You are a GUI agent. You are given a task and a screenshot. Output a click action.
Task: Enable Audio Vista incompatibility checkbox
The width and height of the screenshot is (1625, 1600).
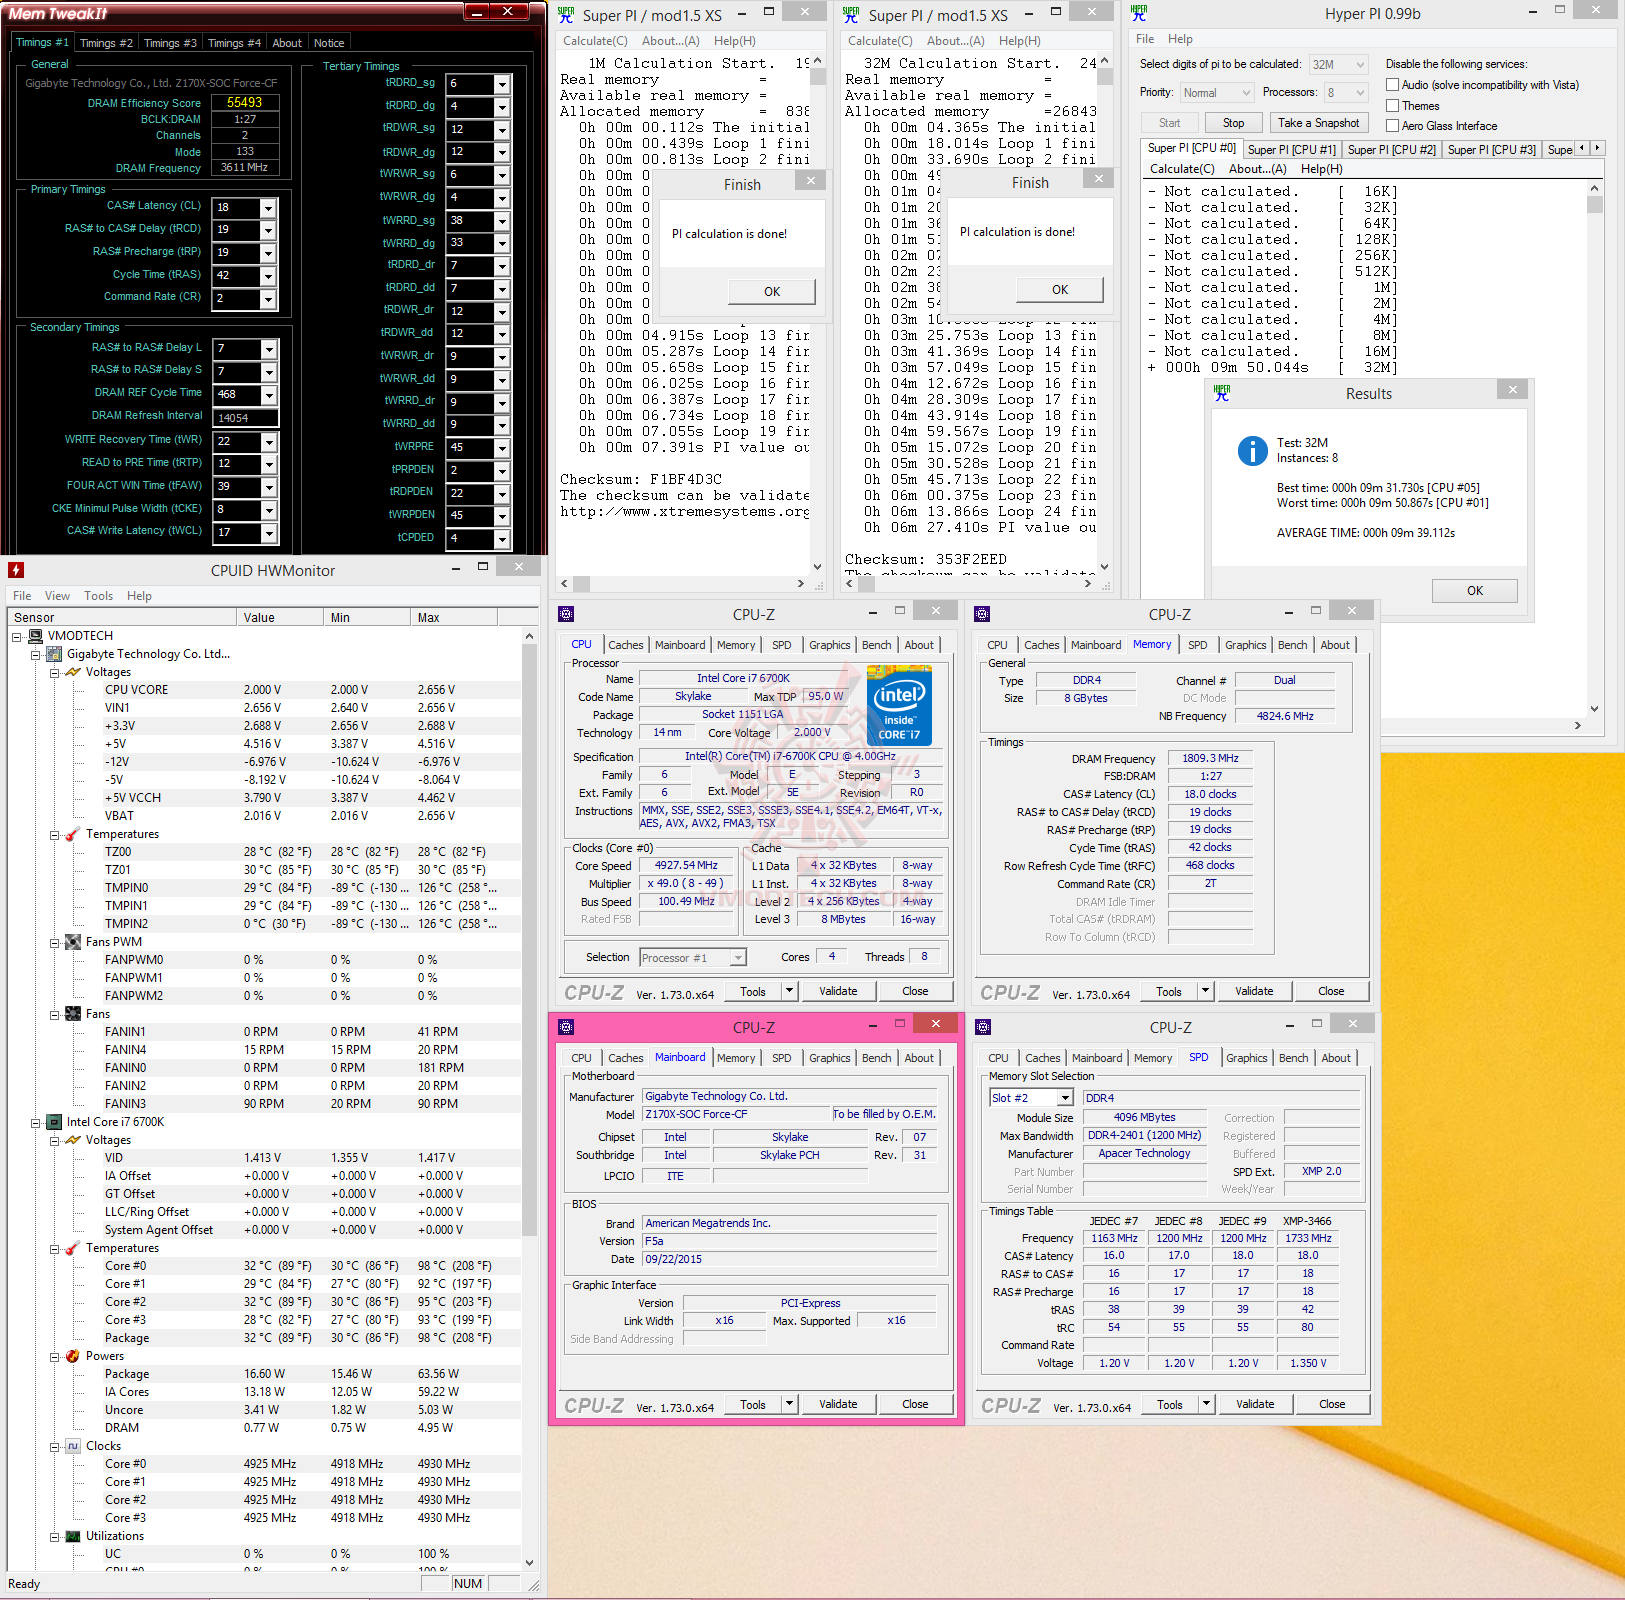click(x=1392, y=85)
